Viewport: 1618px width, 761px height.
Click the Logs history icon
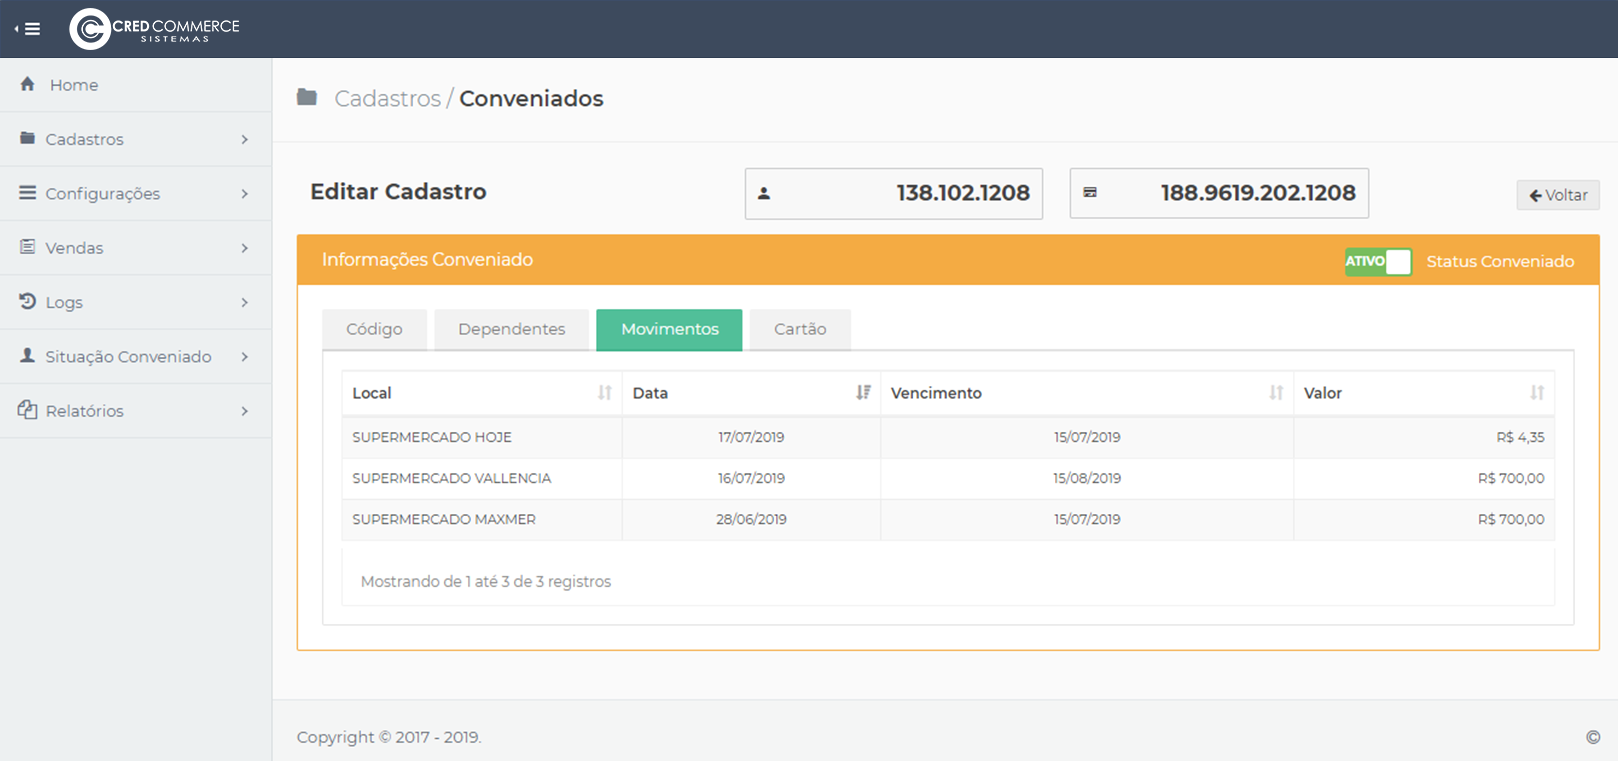click(x=28, y=301)
